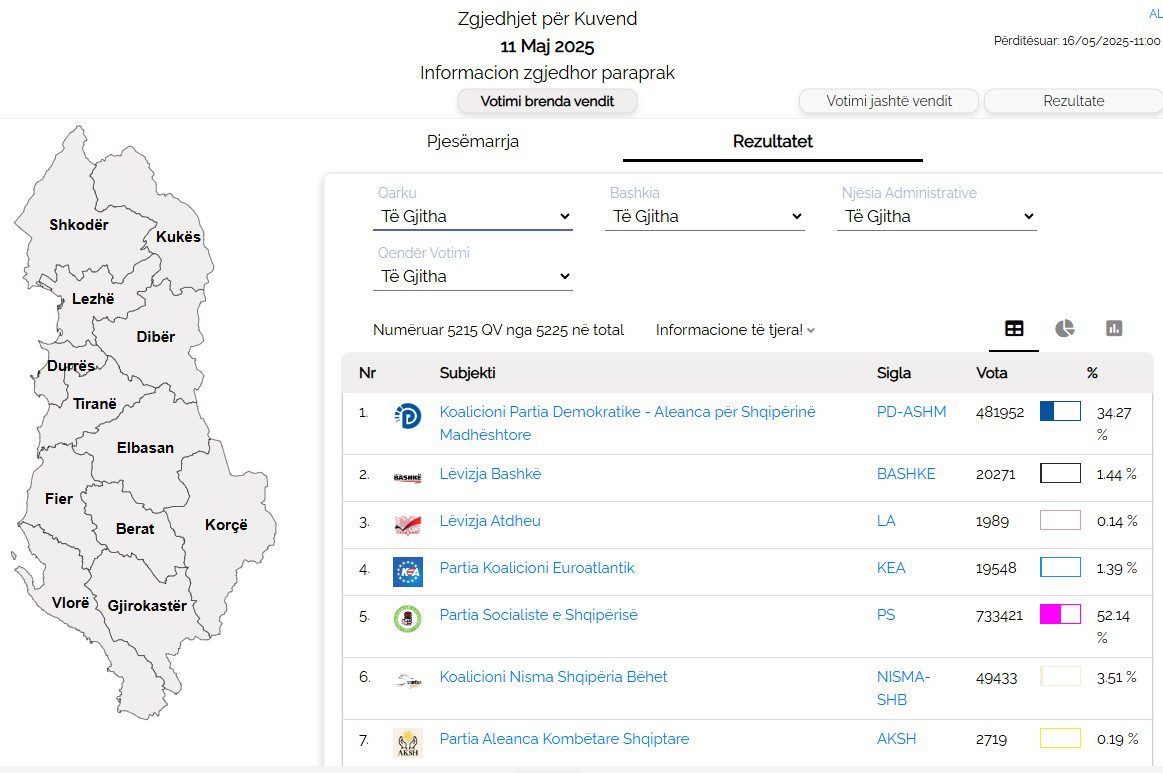The height and width of the screenshot is (773, 1163).
Task: Open Koalicioni Partia Demokratike link
Action: pyautogui.click(x=627, y=423)
